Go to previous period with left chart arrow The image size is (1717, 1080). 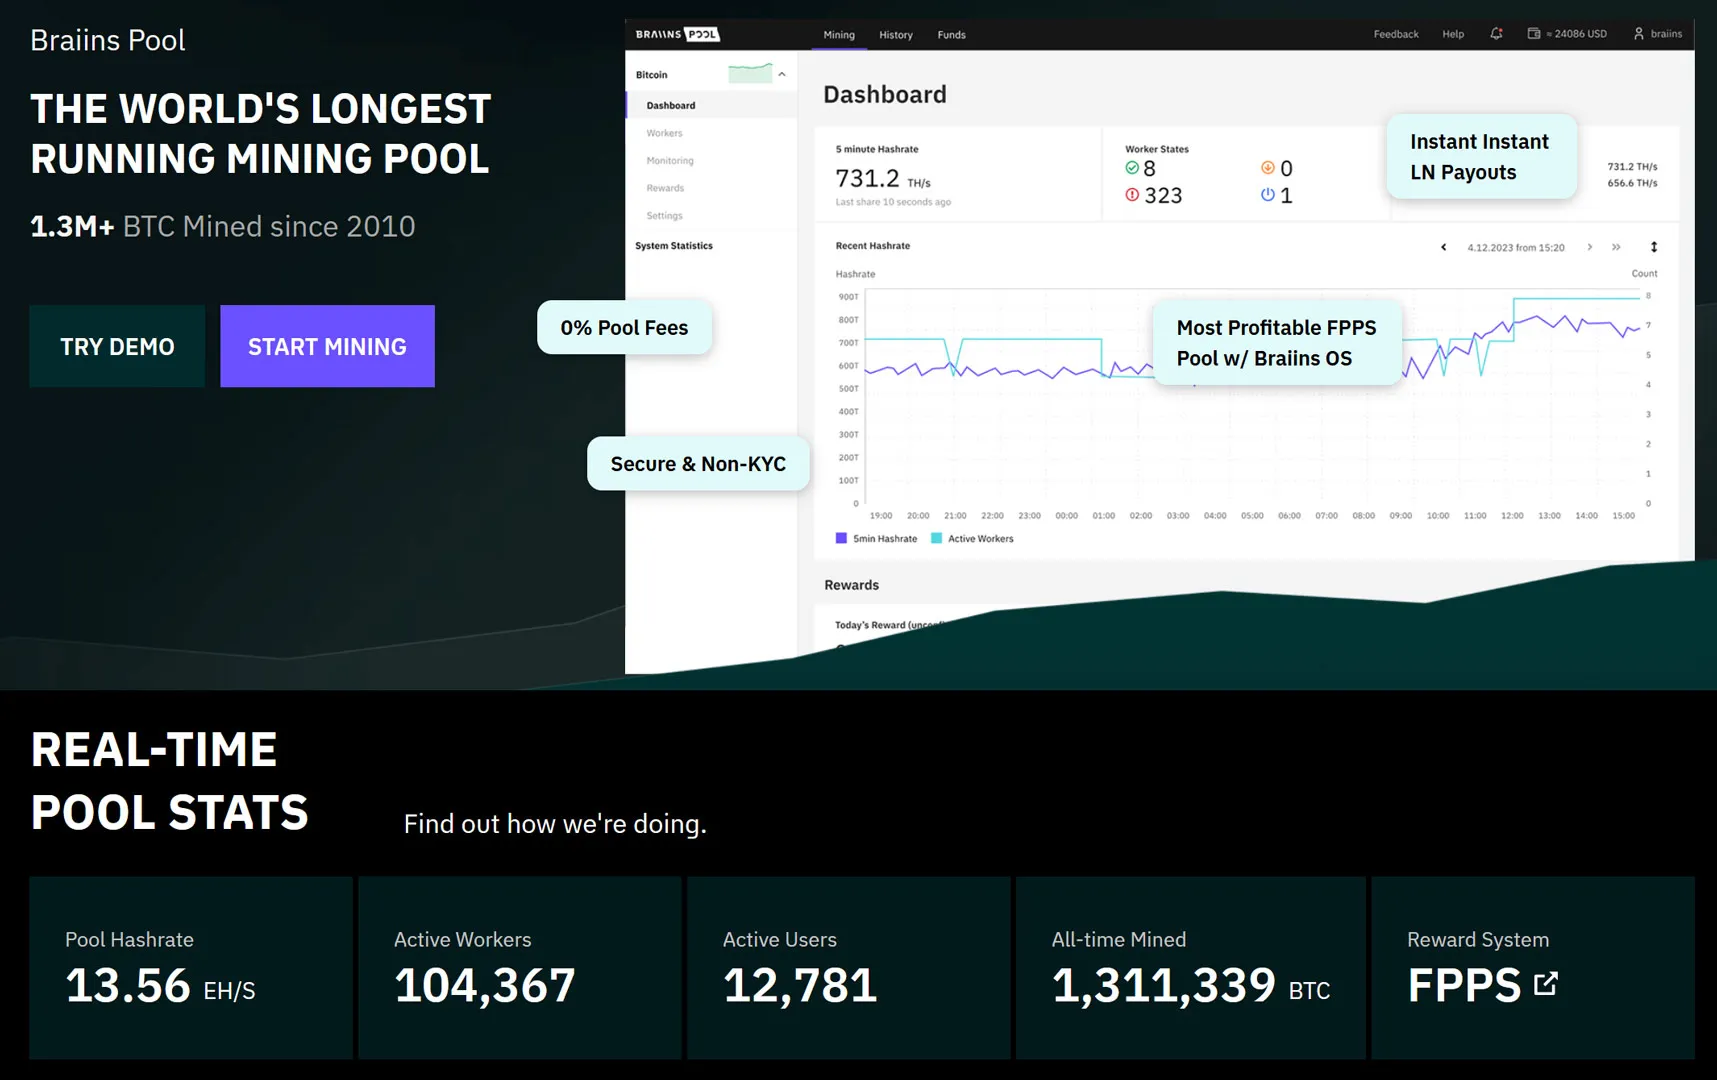(1443, 247)
